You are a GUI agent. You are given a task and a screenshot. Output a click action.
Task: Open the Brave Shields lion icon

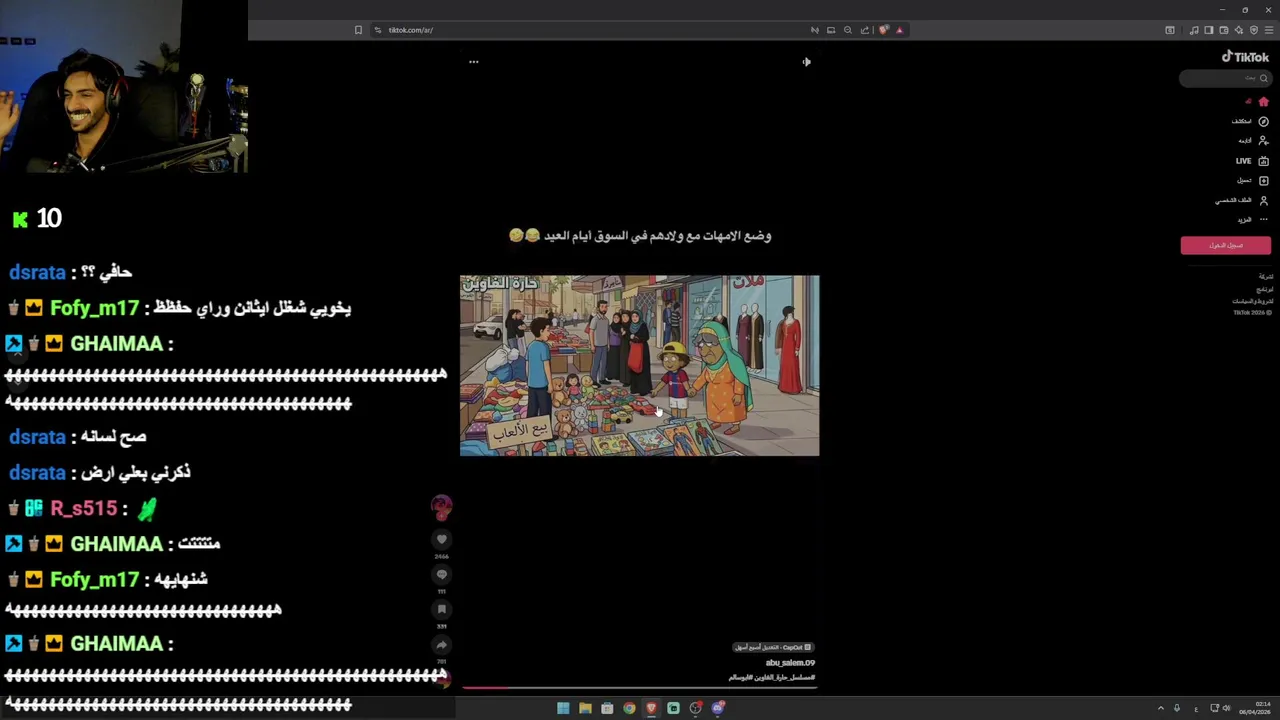(883, 30)
